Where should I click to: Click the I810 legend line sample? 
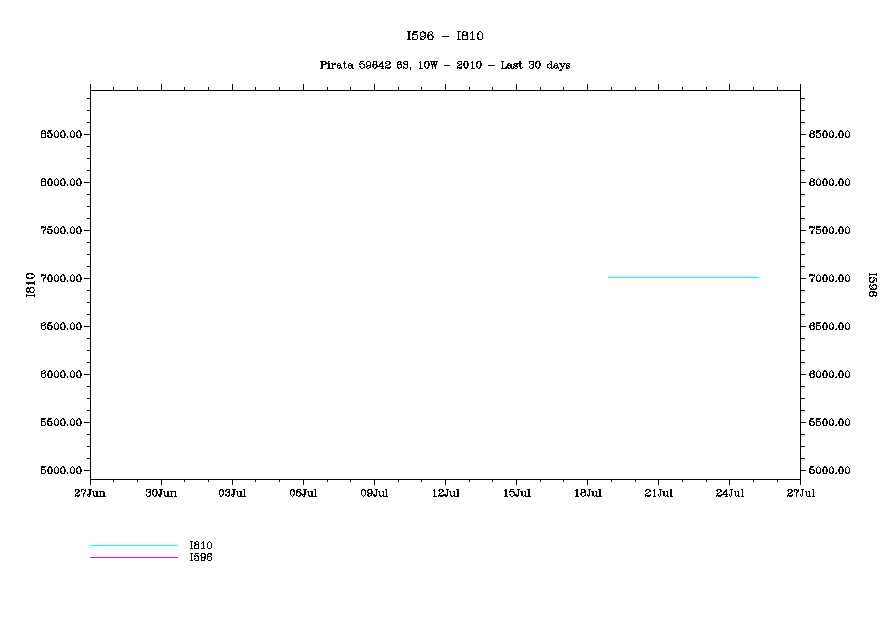[133, 546]
